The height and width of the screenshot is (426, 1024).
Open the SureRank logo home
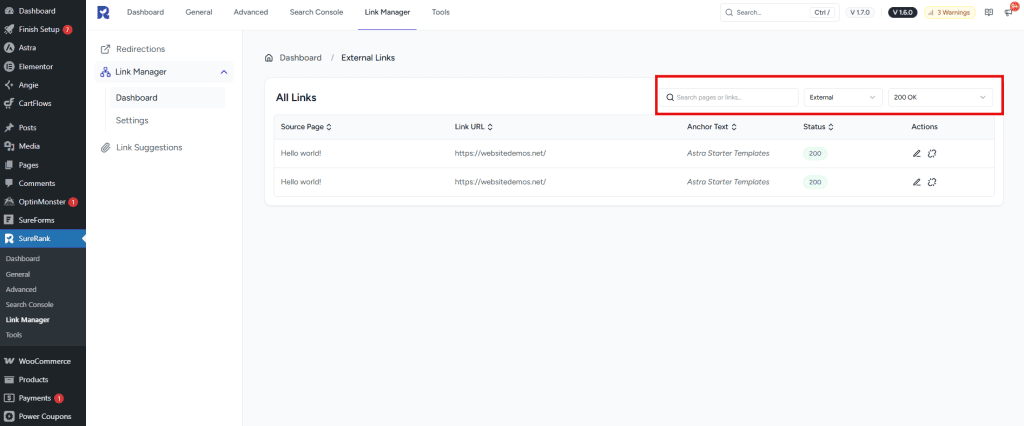pyautogui.click(x=103, y=12)
